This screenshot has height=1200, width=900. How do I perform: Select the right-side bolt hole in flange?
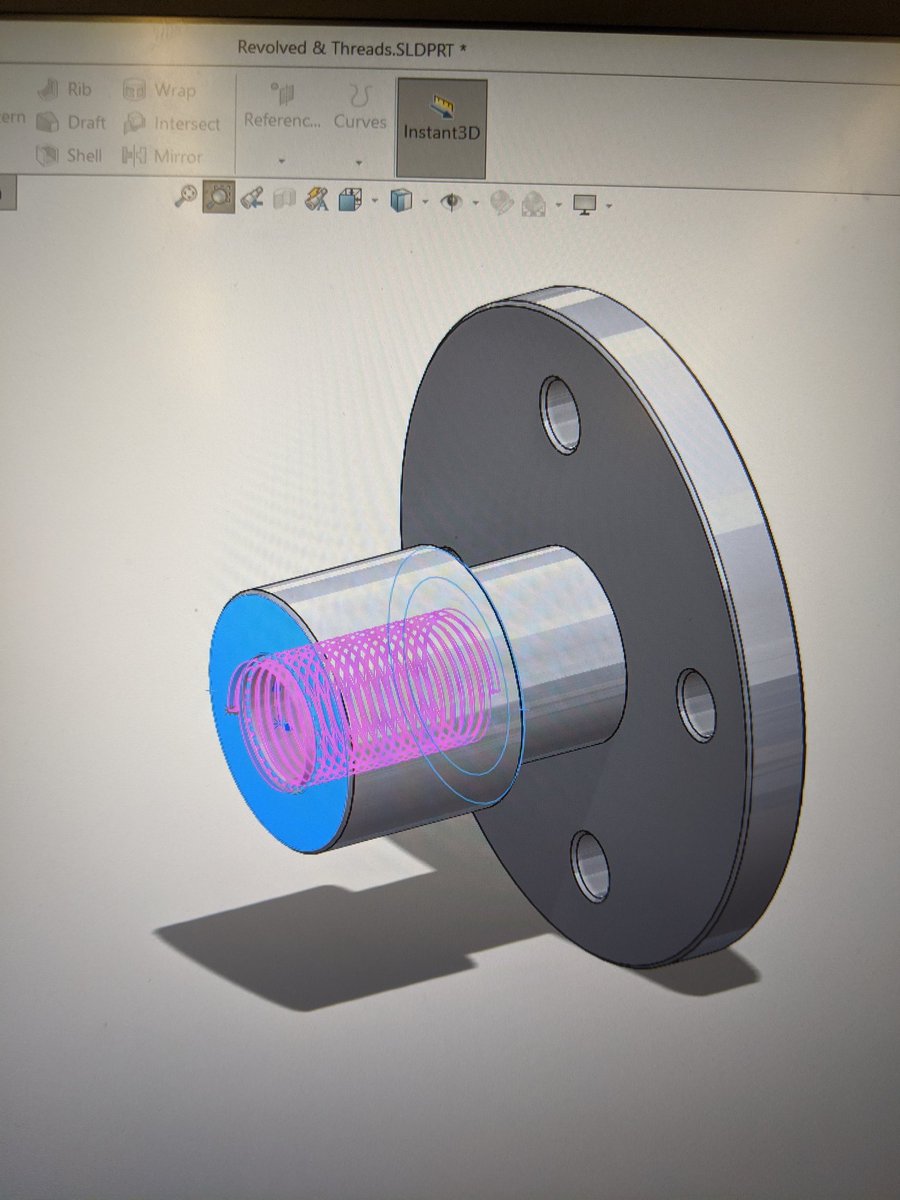(x=696, y=705)
